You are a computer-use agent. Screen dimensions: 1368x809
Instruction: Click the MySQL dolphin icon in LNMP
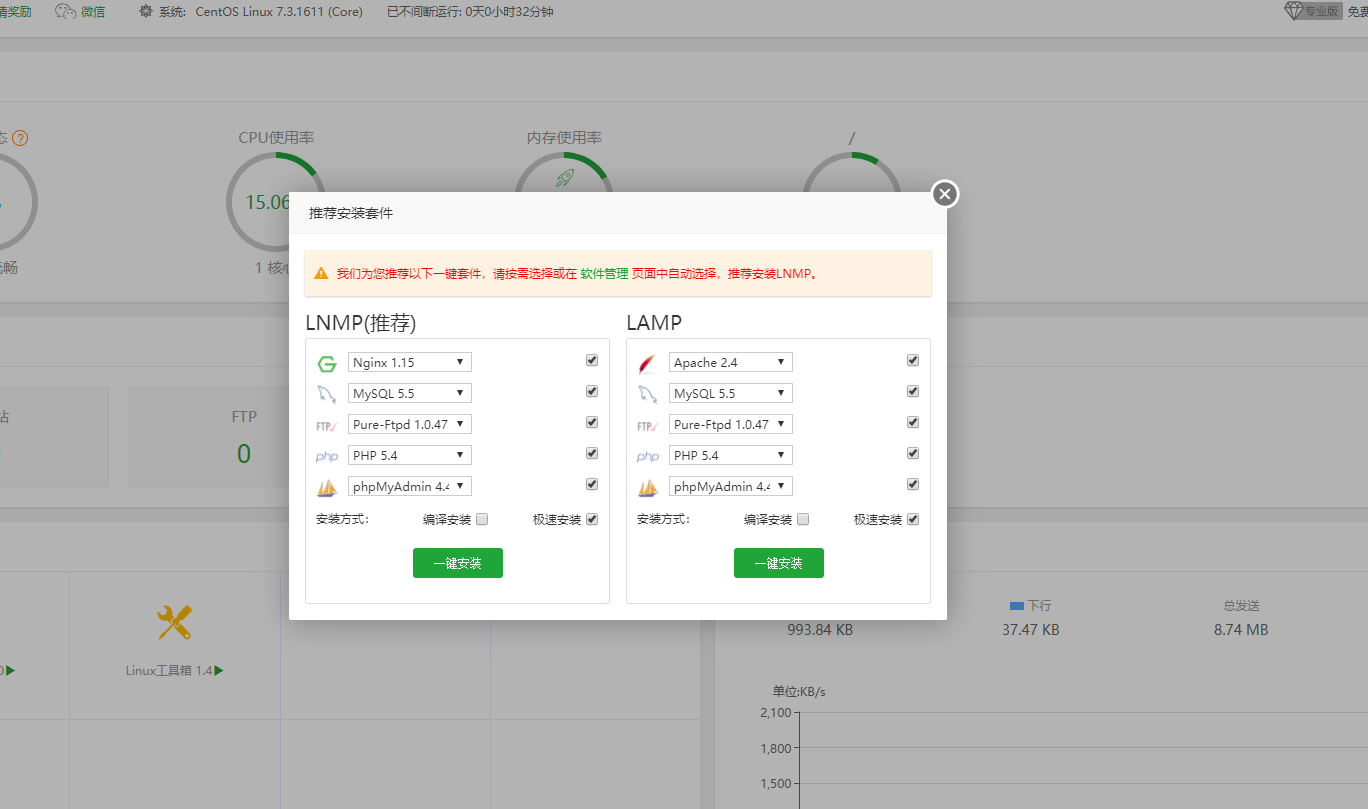click(x=327, y=394)
